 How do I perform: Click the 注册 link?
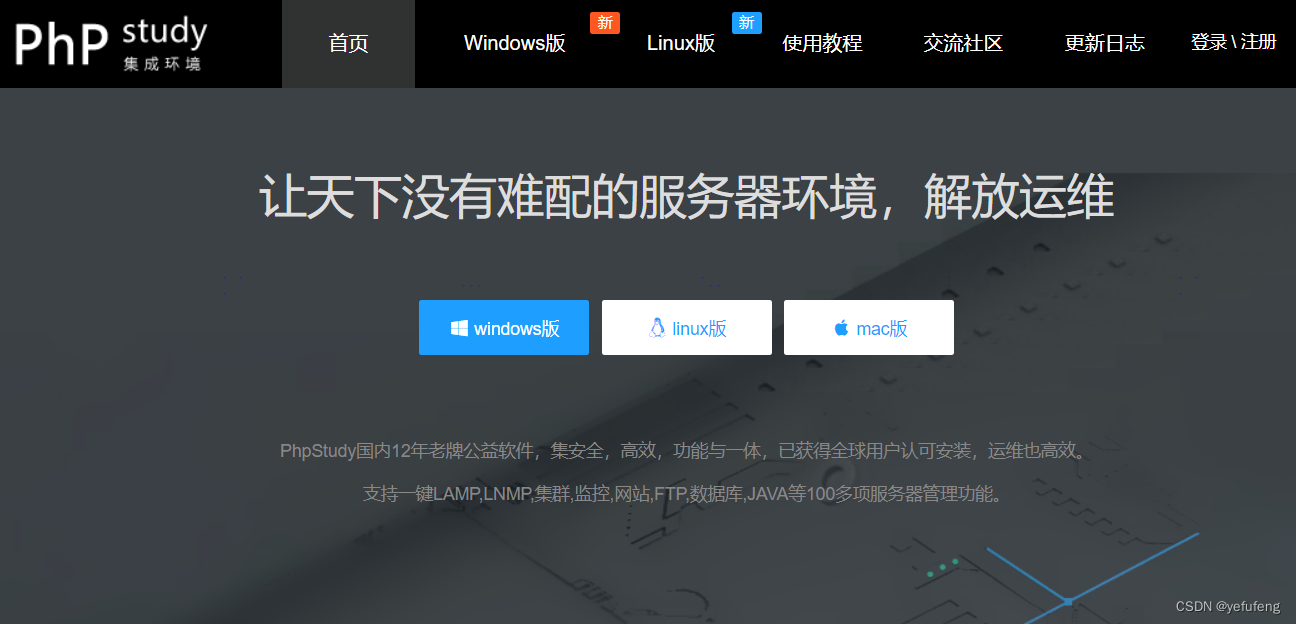[1259, 42]
